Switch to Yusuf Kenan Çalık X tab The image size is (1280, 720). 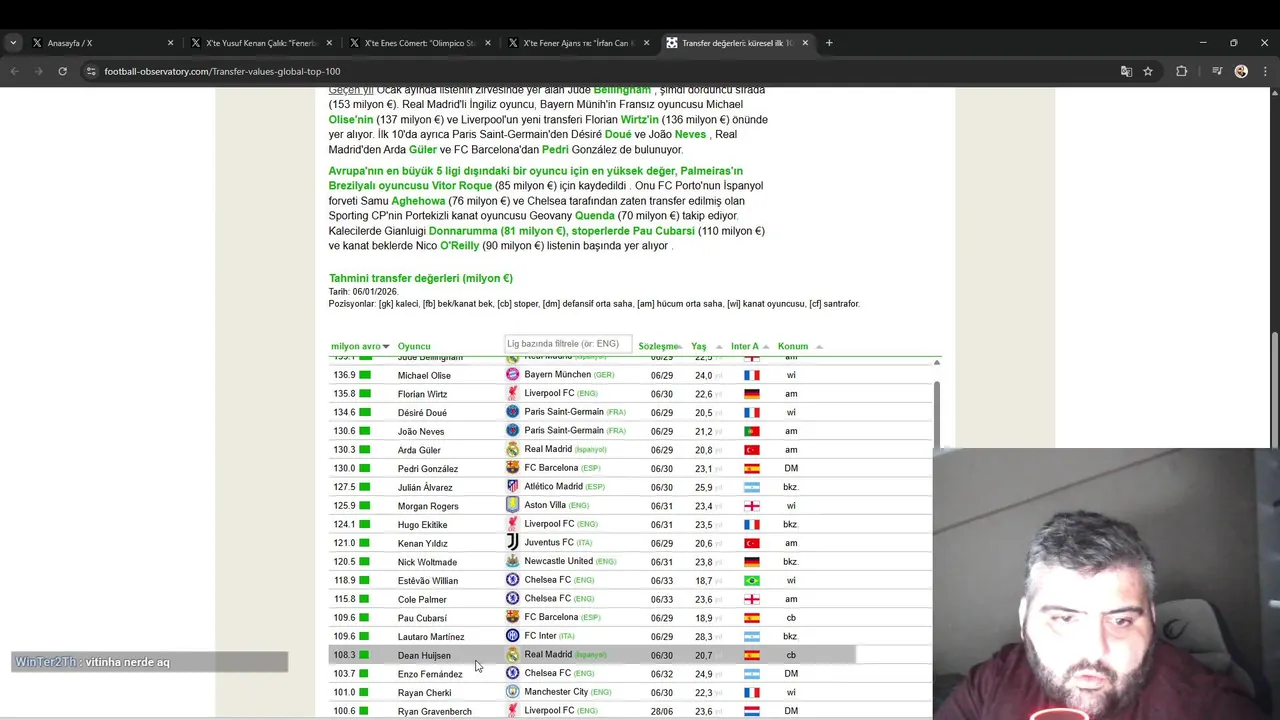[x=262, y=43]
